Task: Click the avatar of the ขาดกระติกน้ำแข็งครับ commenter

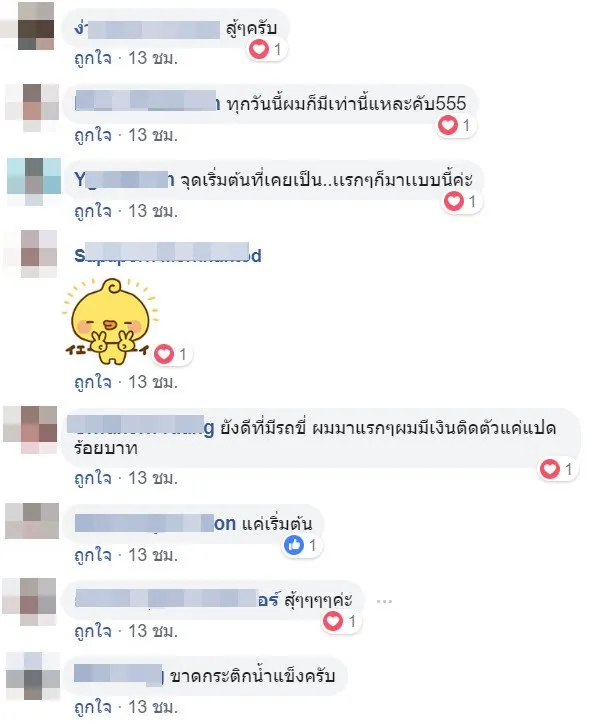Action: click(32, 676)
